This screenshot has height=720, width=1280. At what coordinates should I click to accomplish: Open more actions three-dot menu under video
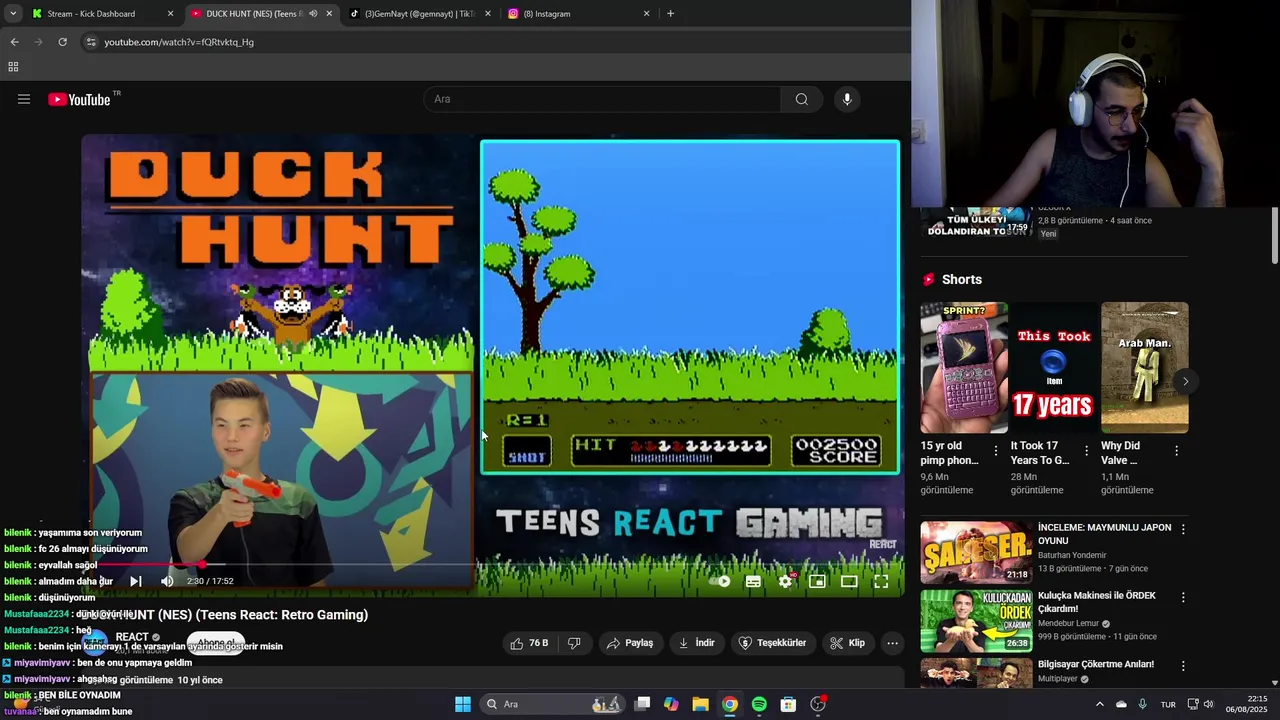point(893,643)
